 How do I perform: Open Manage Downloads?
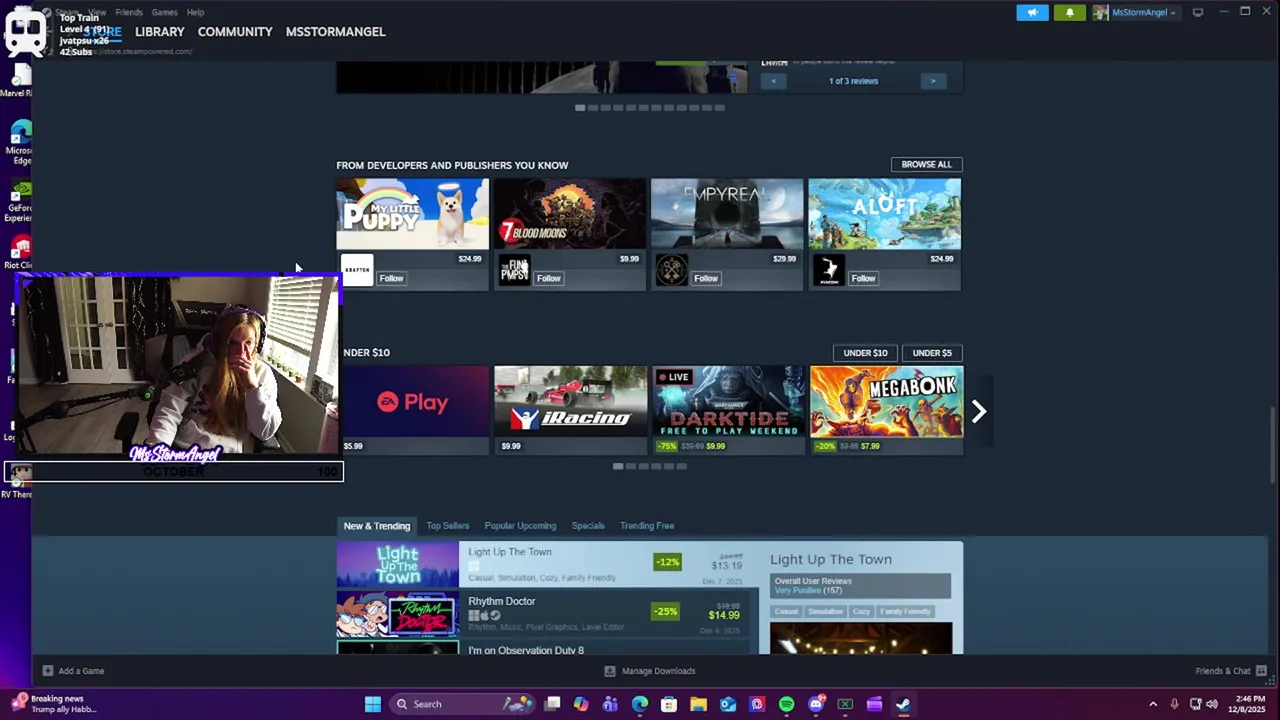pos(650,671)
